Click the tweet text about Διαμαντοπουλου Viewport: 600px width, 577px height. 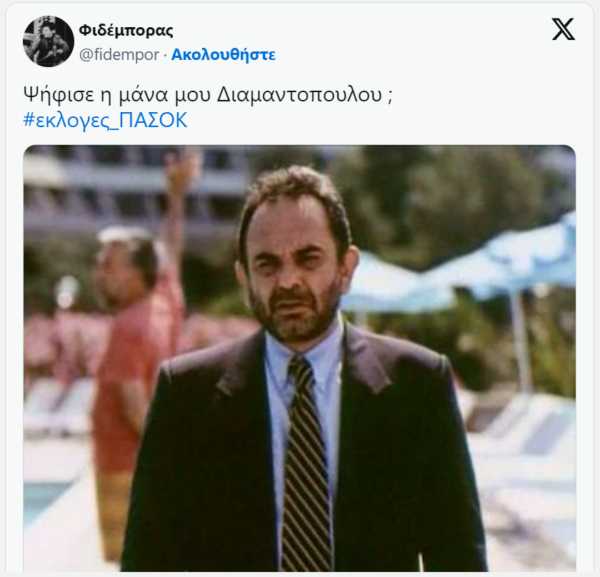[x=208, y=95]
